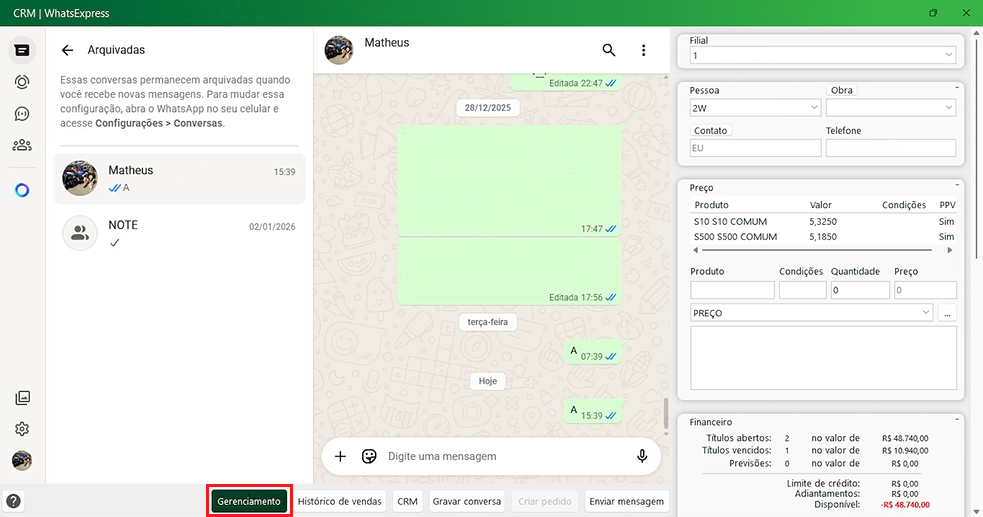
Task: Record a voice message with microphone
Action: click(642, 456)
